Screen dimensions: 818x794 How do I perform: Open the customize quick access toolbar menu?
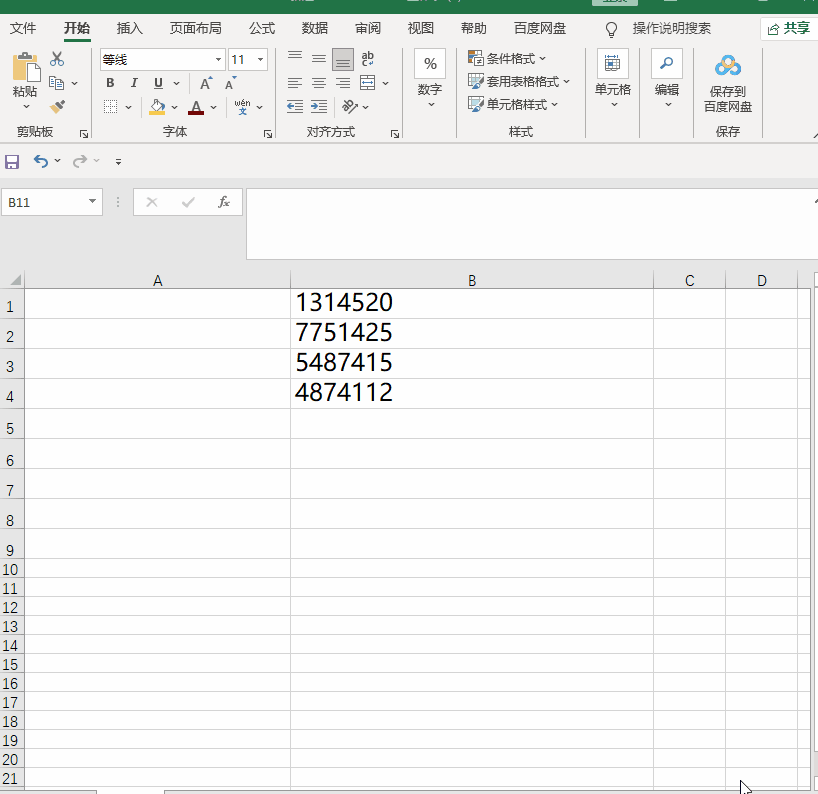pos(118,162)
